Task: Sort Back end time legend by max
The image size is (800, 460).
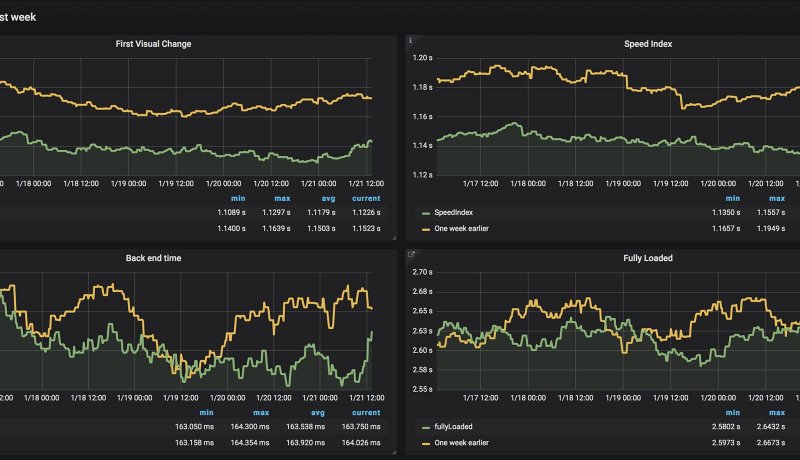Action: 261,413
